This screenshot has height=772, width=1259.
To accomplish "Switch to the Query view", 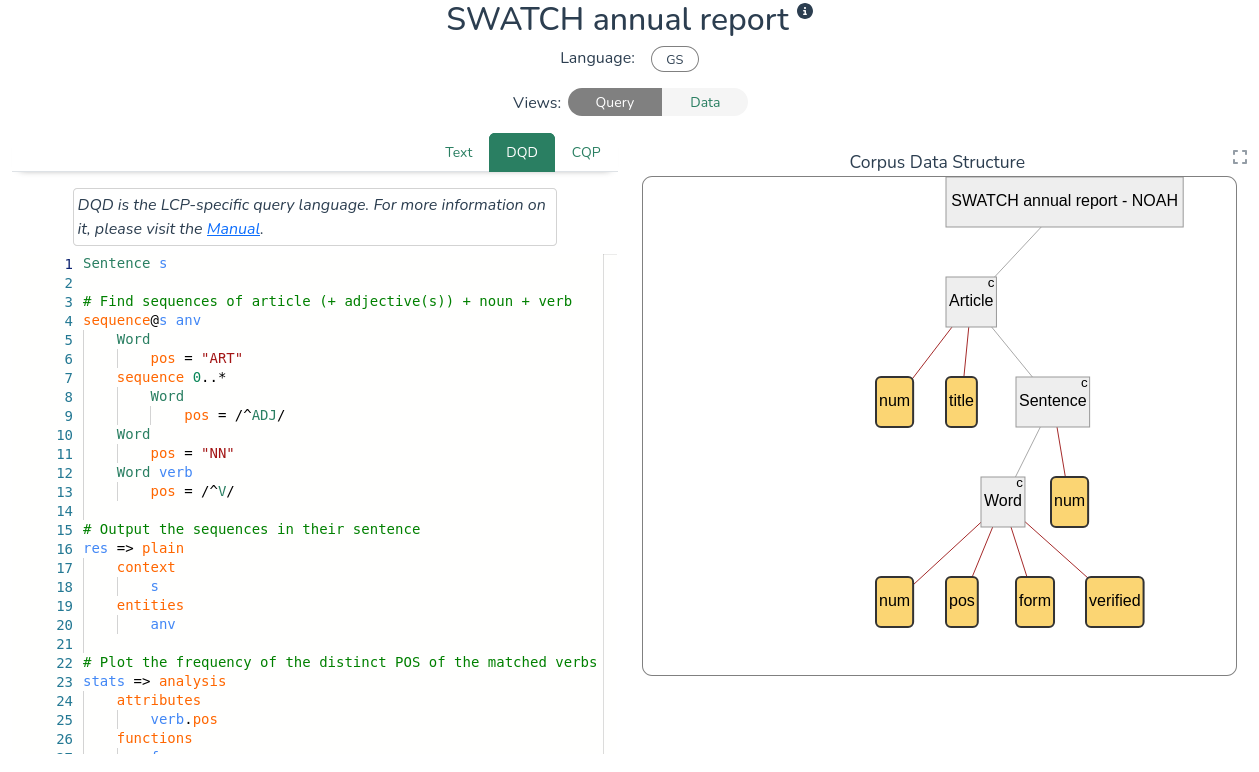I will [x=614, y=102].
